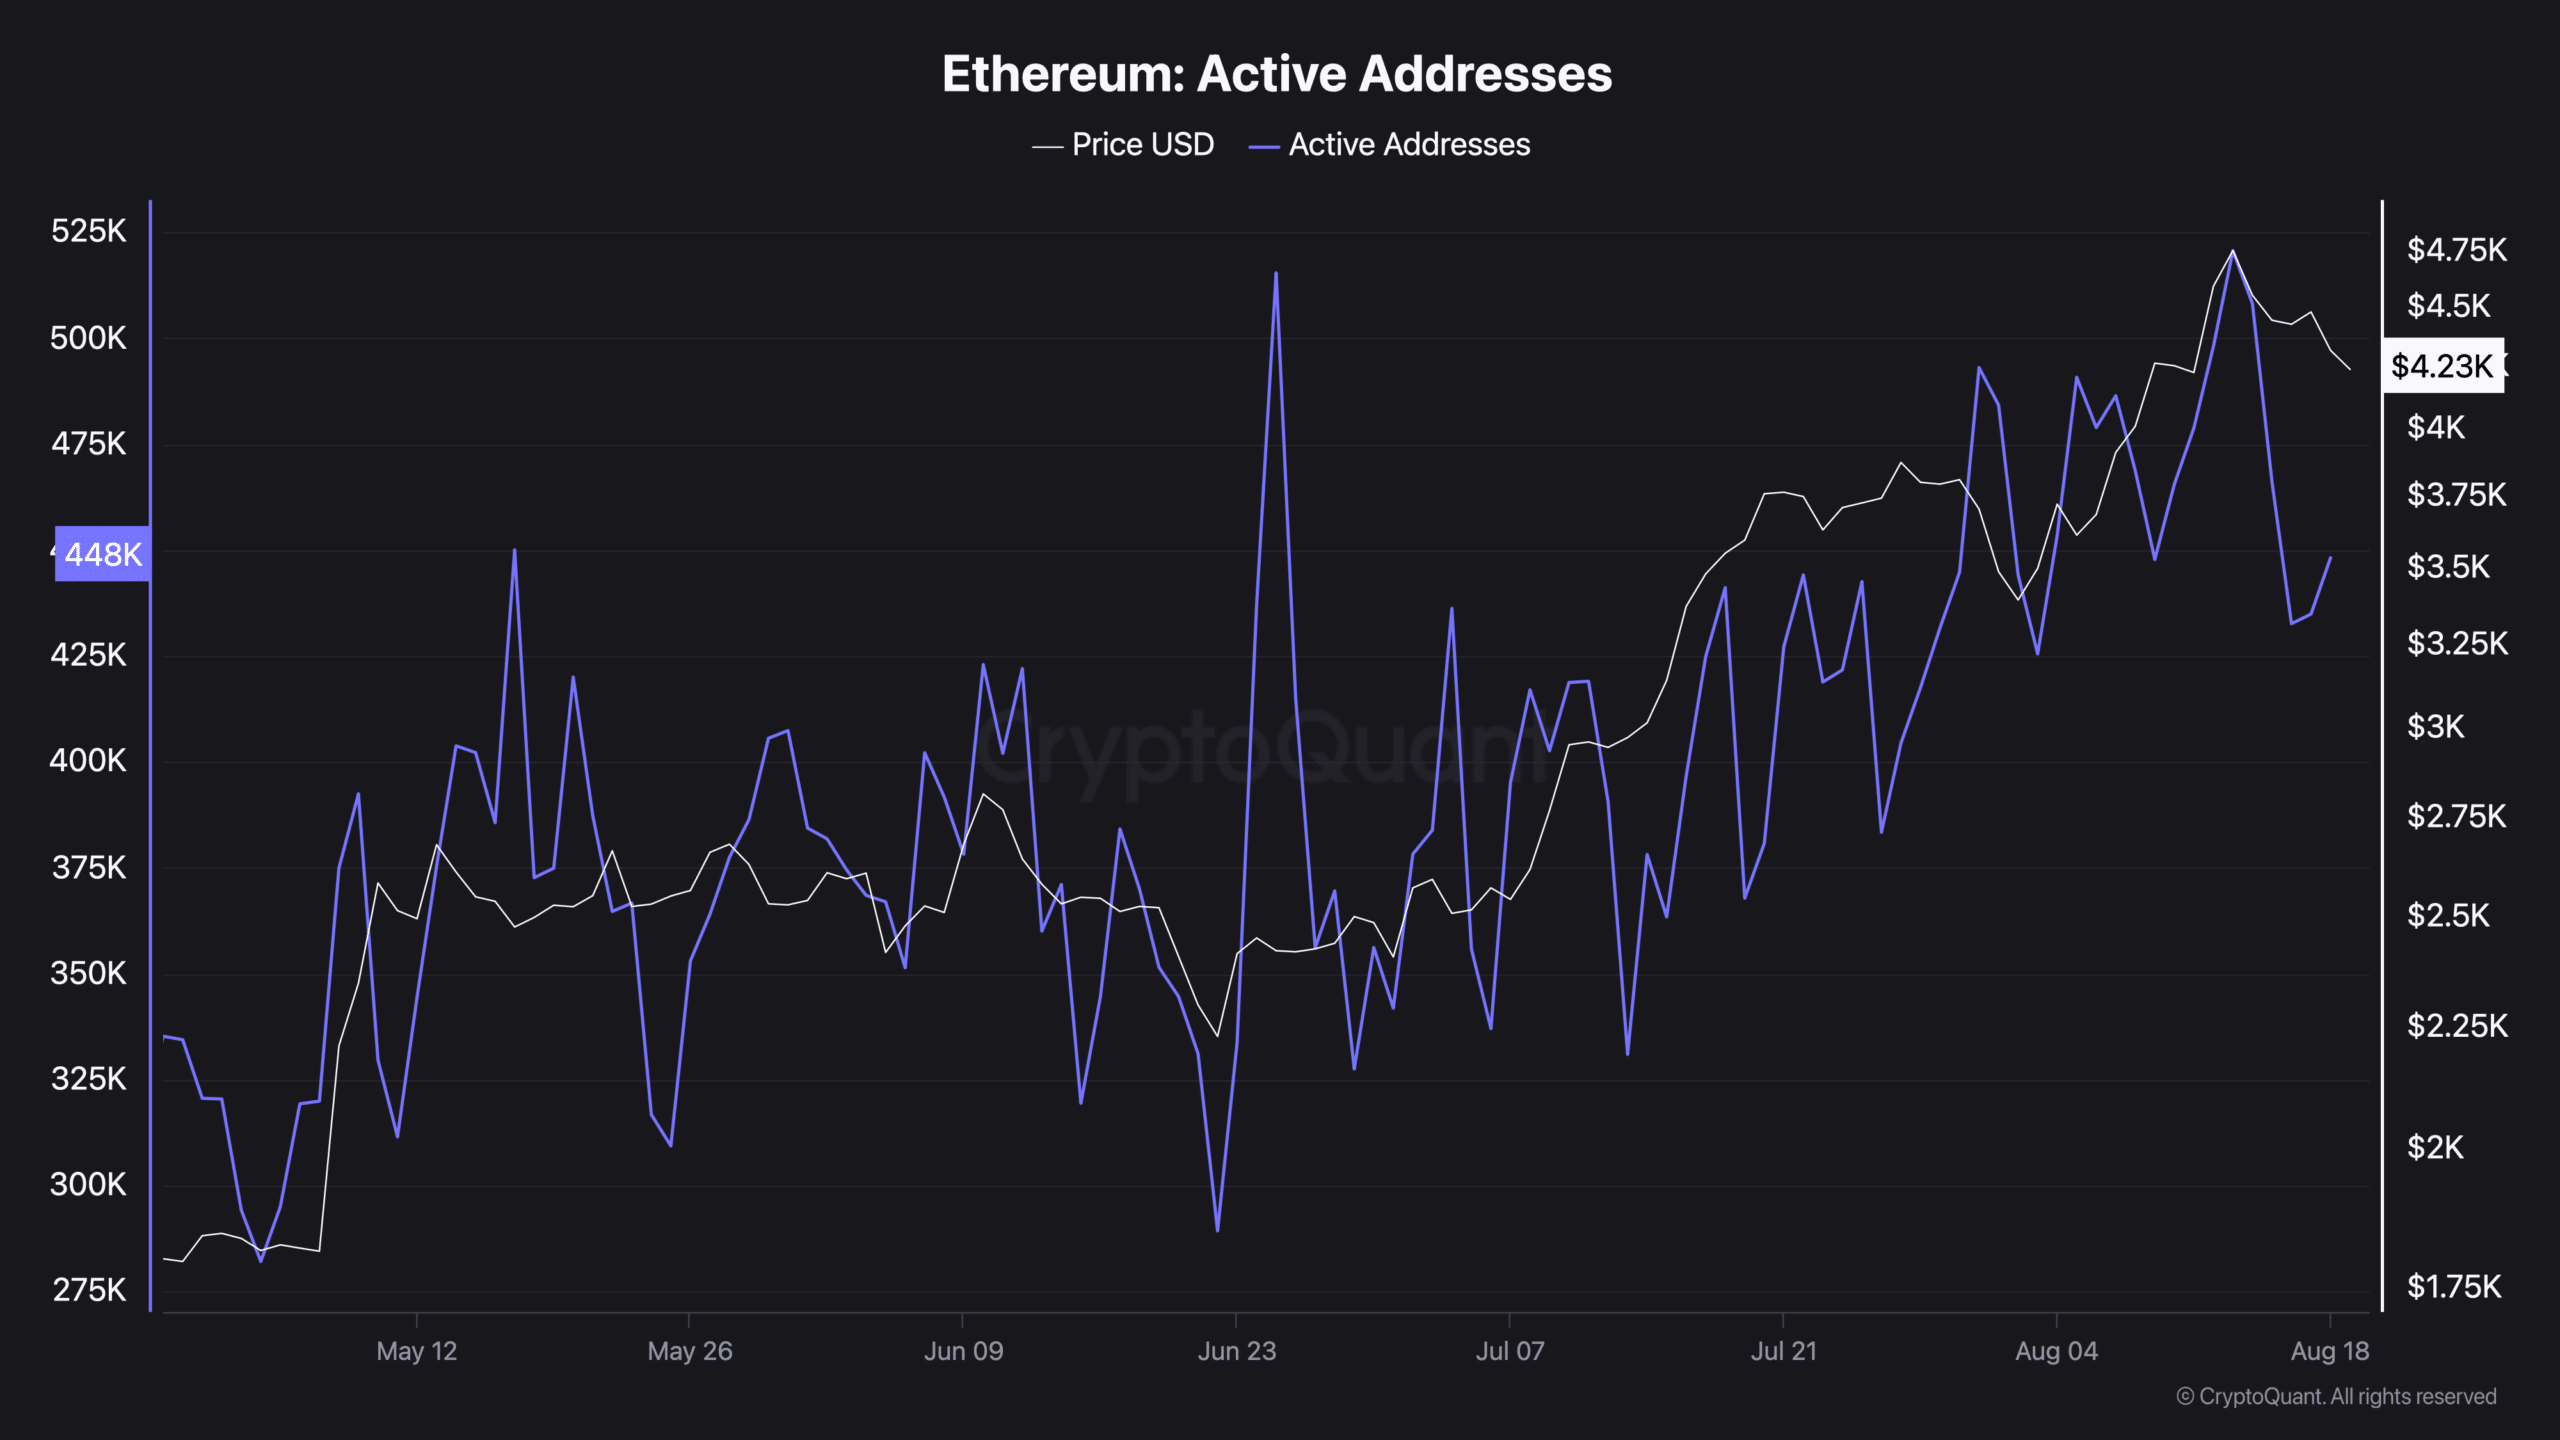Viewport: 2560px width, 1440px height.
Task: Click the purple spike peak near Jun 23
Action: tap(1277, 272)
